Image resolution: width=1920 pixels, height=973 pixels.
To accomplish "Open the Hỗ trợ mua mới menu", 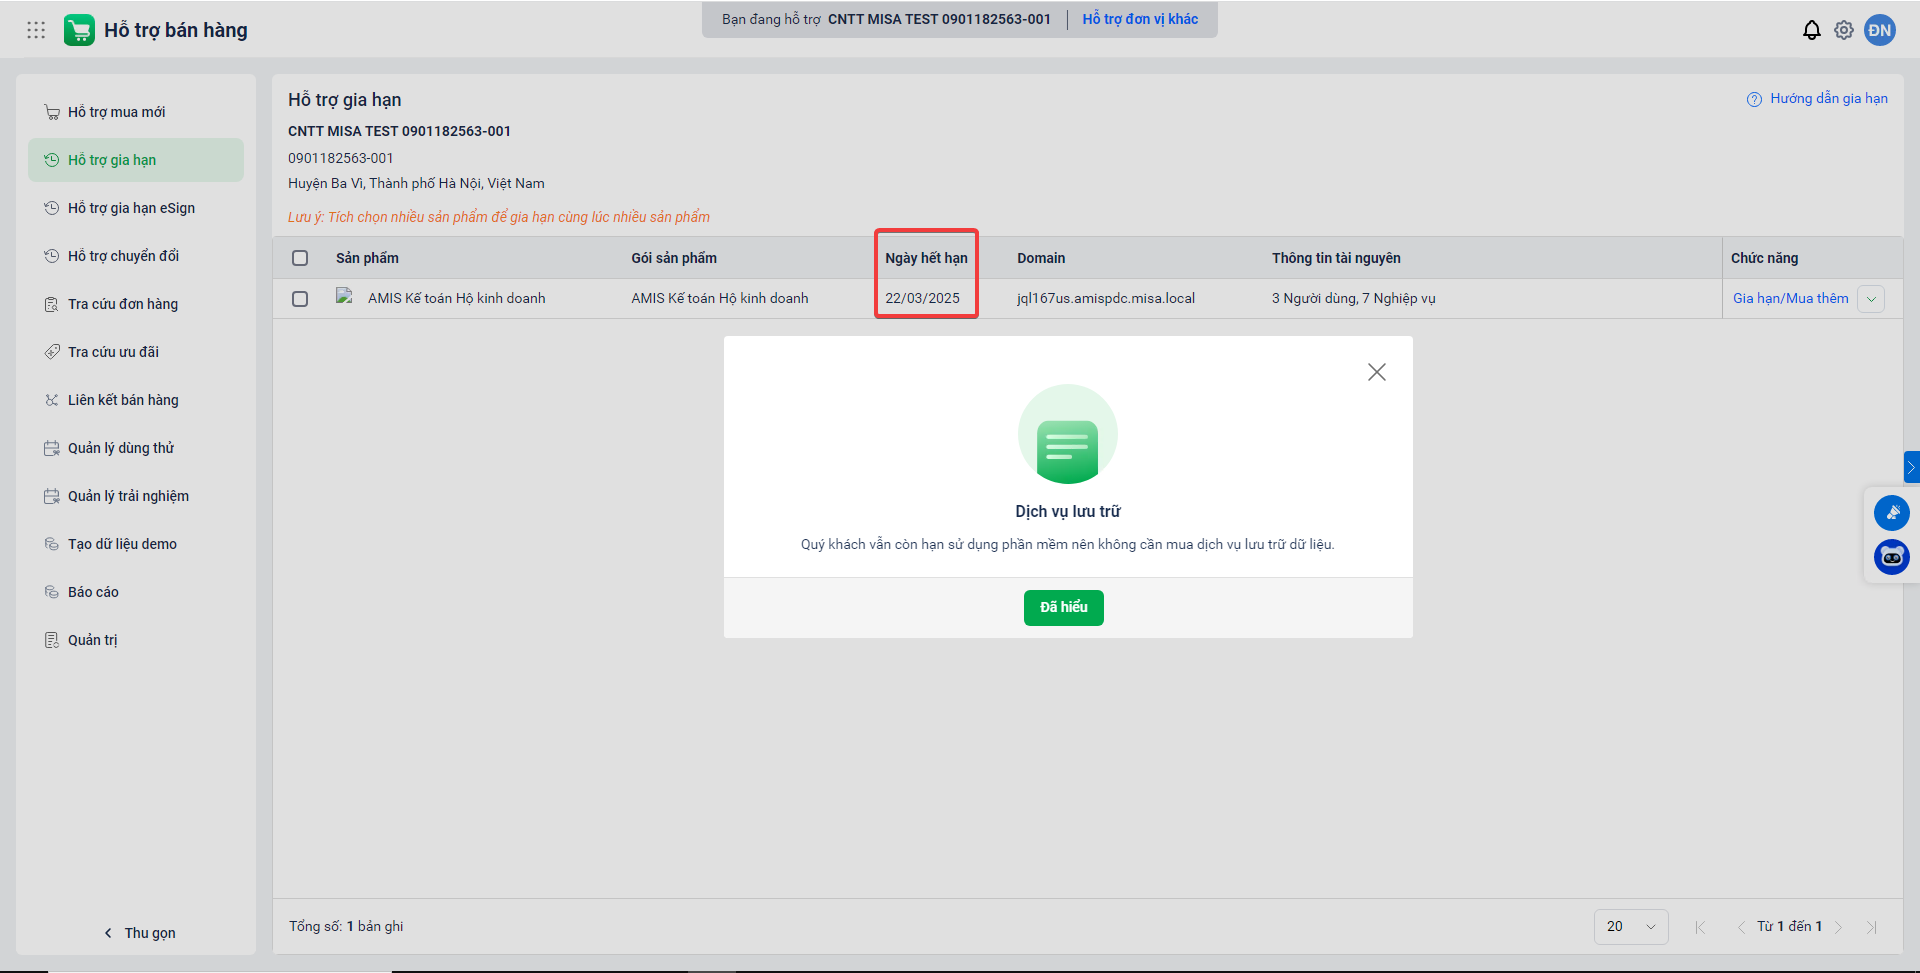I will [136, 112].
